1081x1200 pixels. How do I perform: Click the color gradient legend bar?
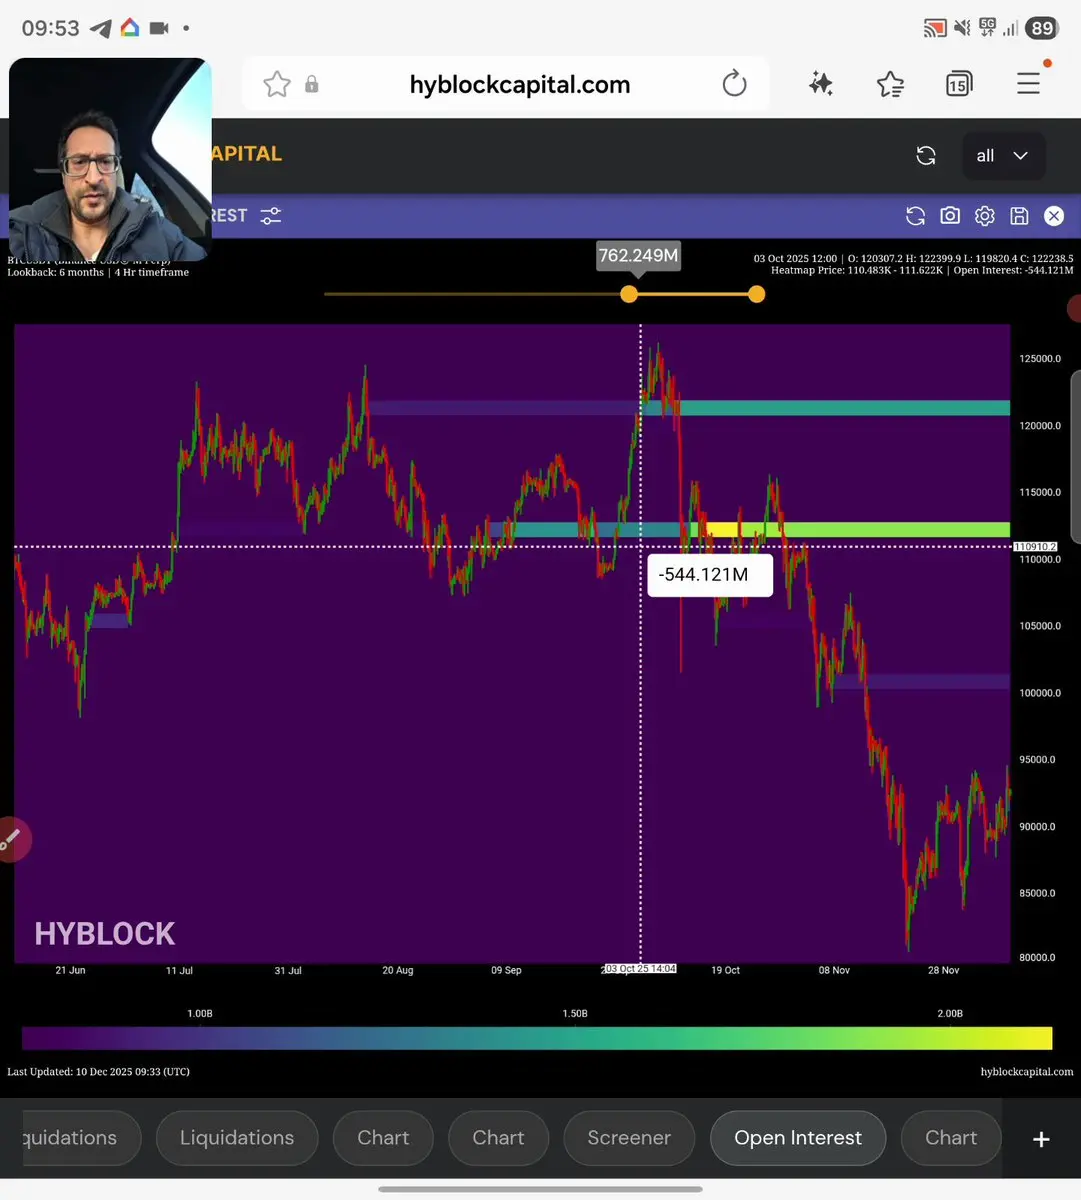click(537, 1038)
